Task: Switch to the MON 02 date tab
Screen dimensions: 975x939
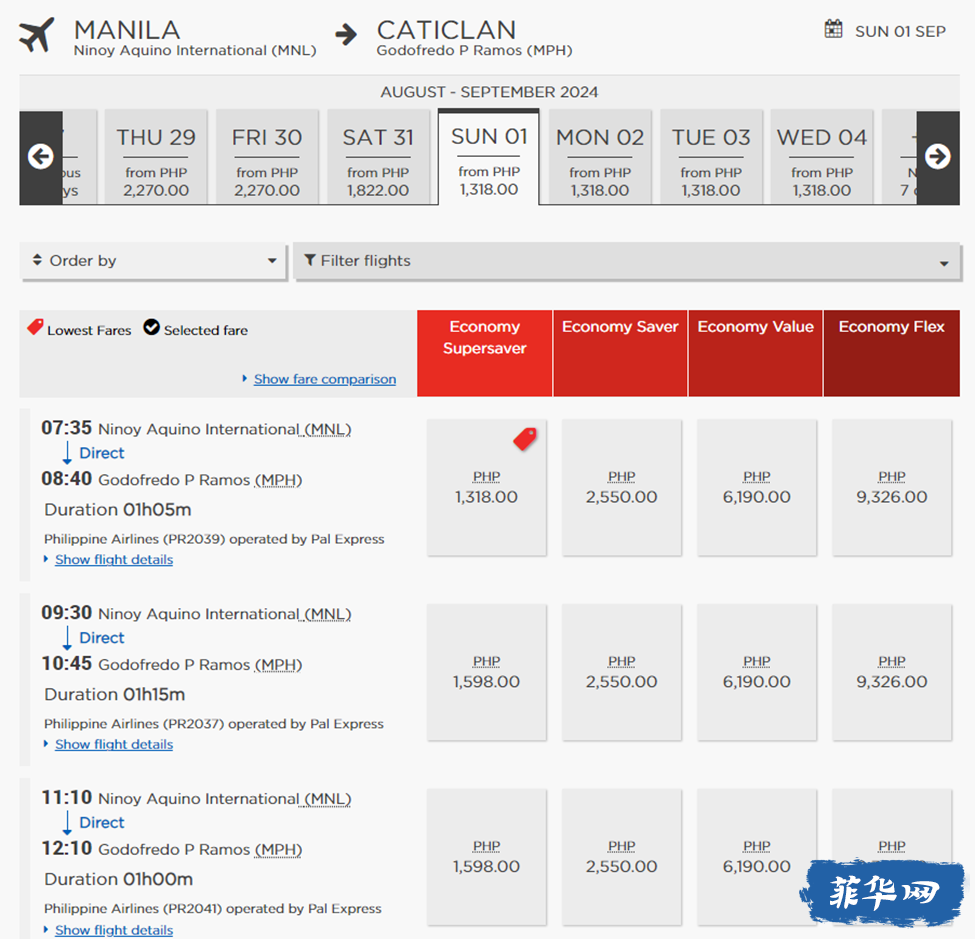Action: click(x=600, y=158)
